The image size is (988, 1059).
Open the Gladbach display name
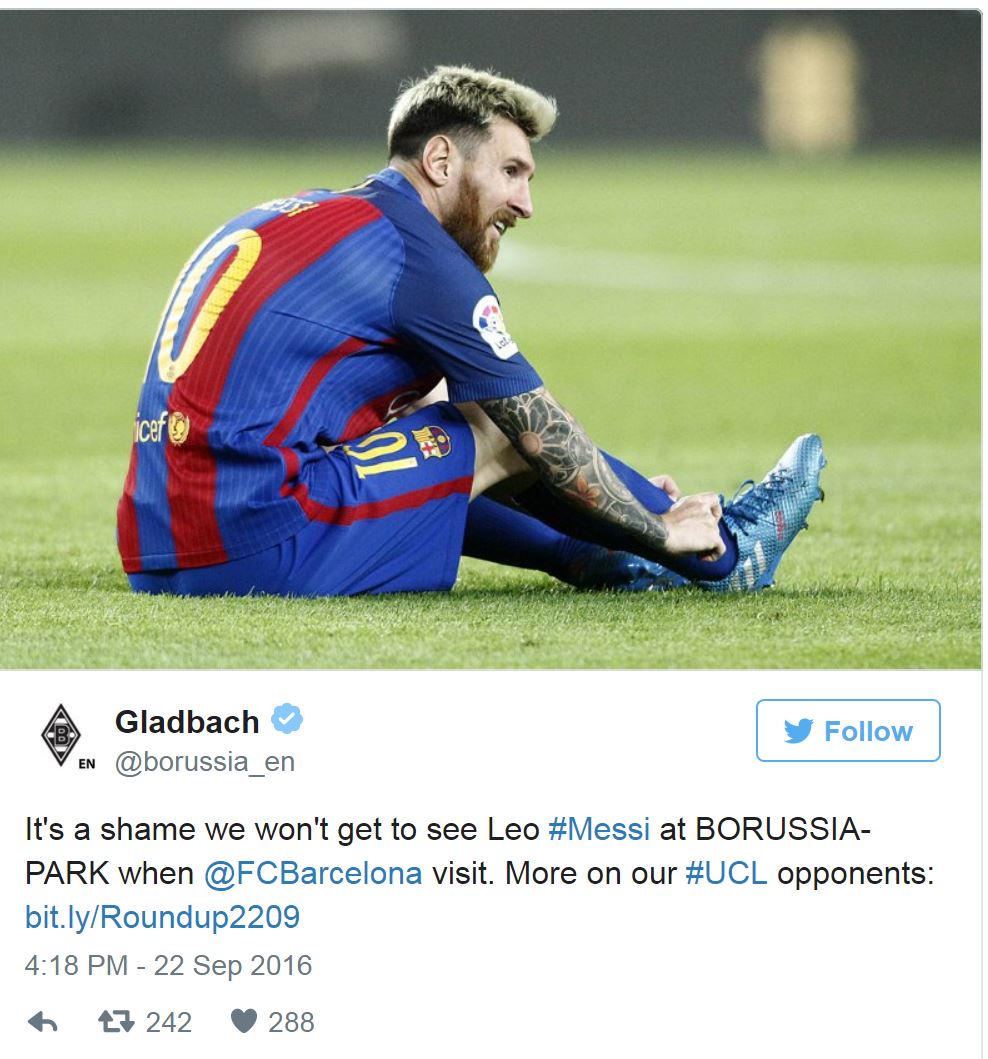[x=187, y=721]
